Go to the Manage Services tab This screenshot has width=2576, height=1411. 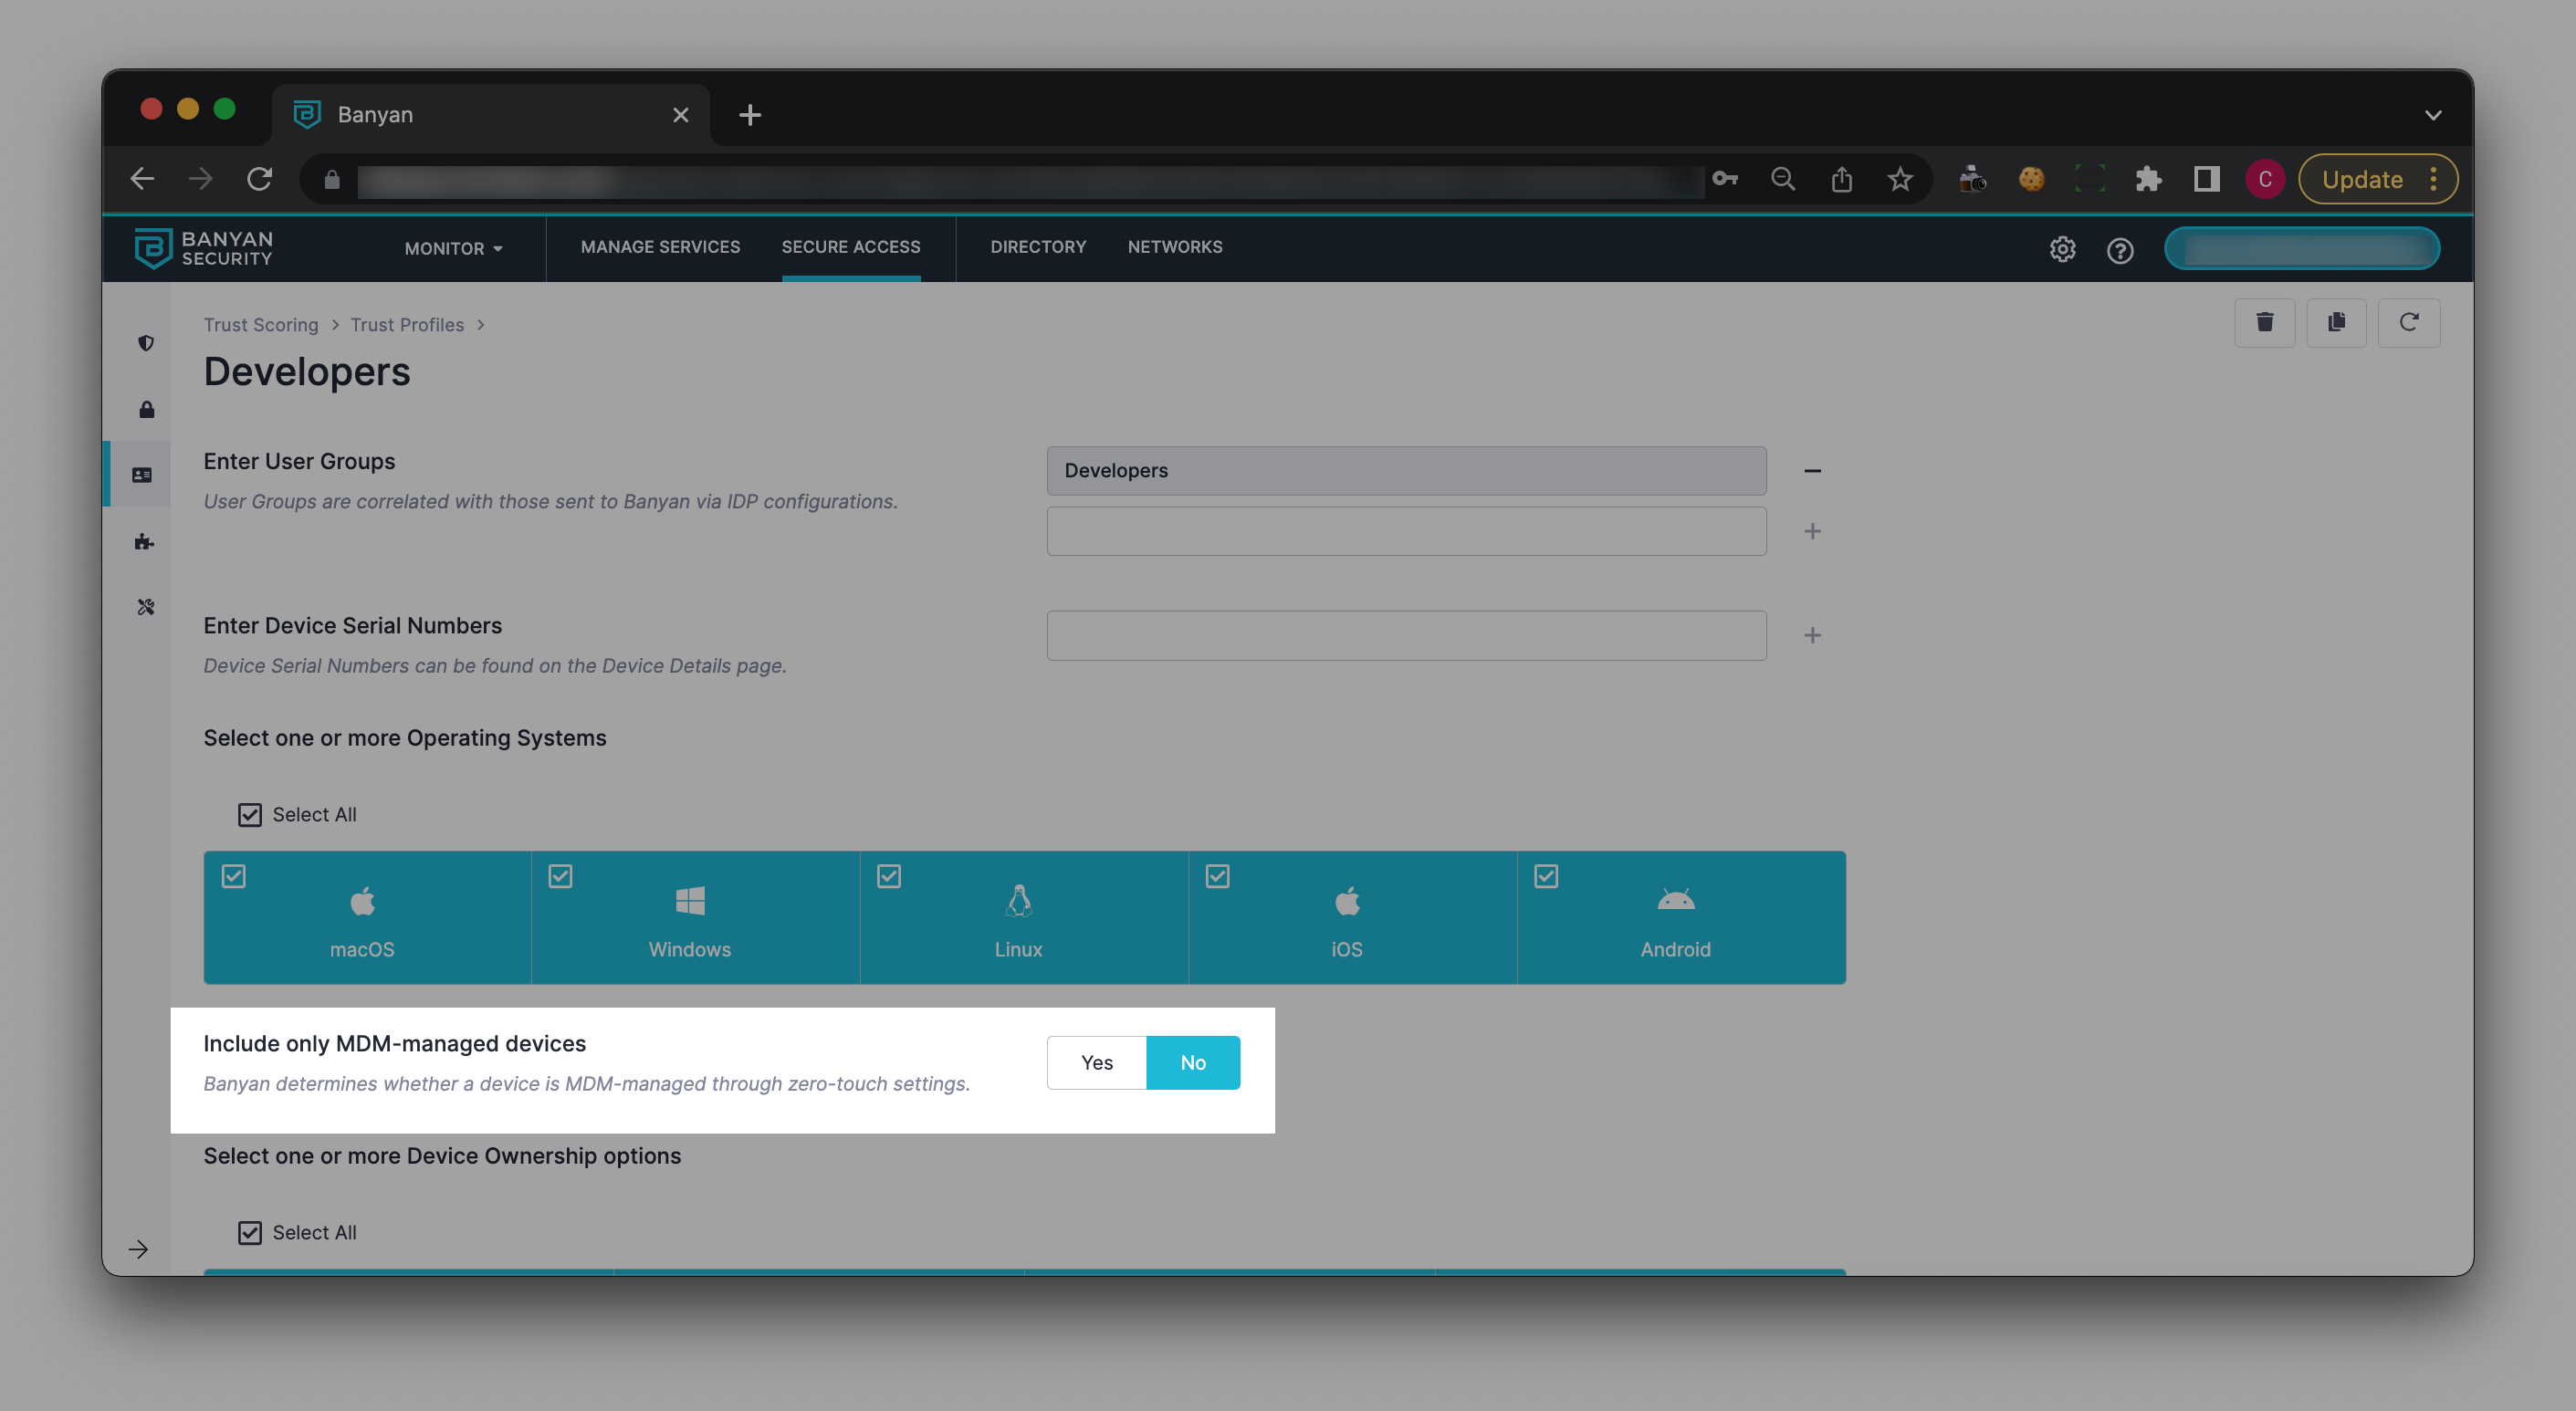pyautogui.click(x=660, y=247)
